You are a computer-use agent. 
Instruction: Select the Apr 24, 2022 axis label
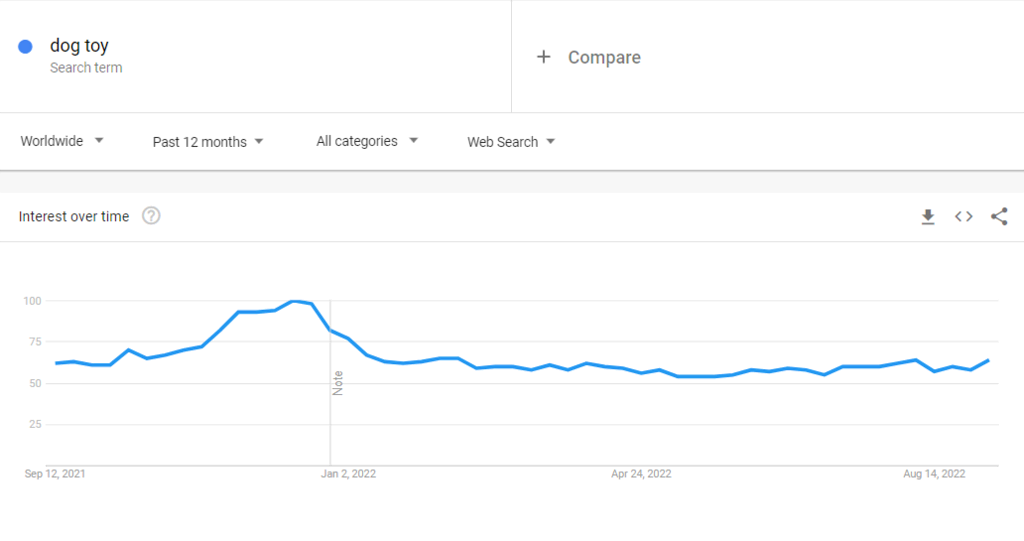(x=641, y=474)
